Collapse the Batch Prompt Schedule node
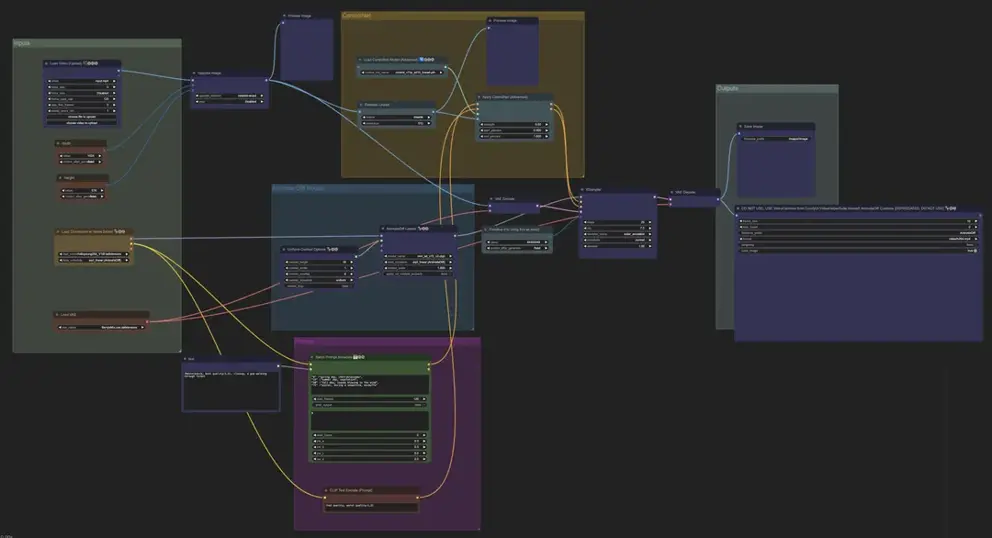 310,356
